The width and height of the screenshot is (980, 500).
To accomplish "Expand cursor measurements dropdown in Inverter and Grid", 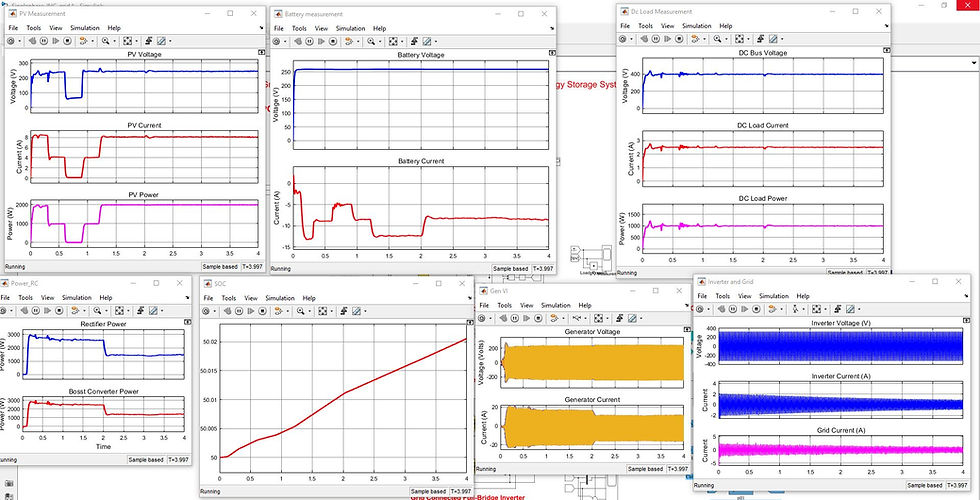I will 859,309.
